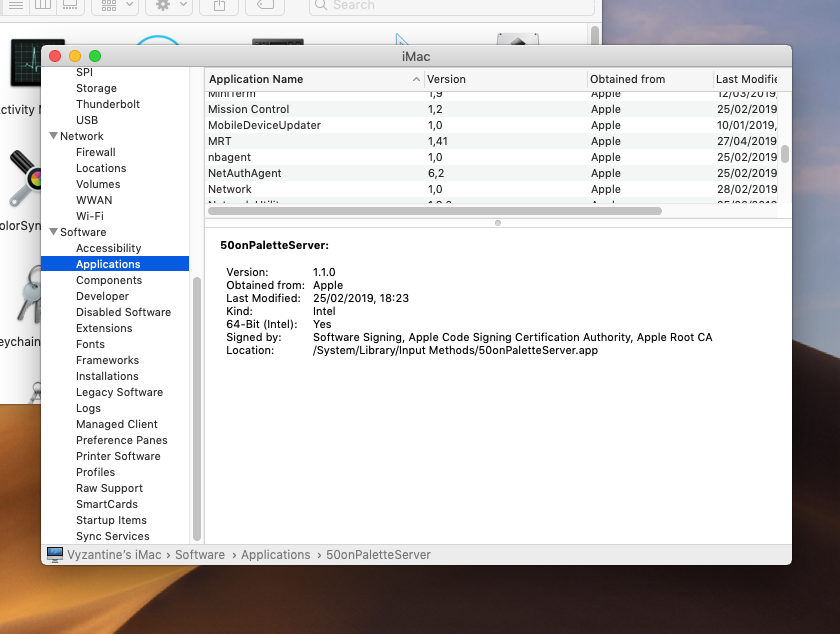Open group-by dropdown in Finder toolbar
Image resolution: width=840 pixels, height=634 pixels.
(116, 5)
